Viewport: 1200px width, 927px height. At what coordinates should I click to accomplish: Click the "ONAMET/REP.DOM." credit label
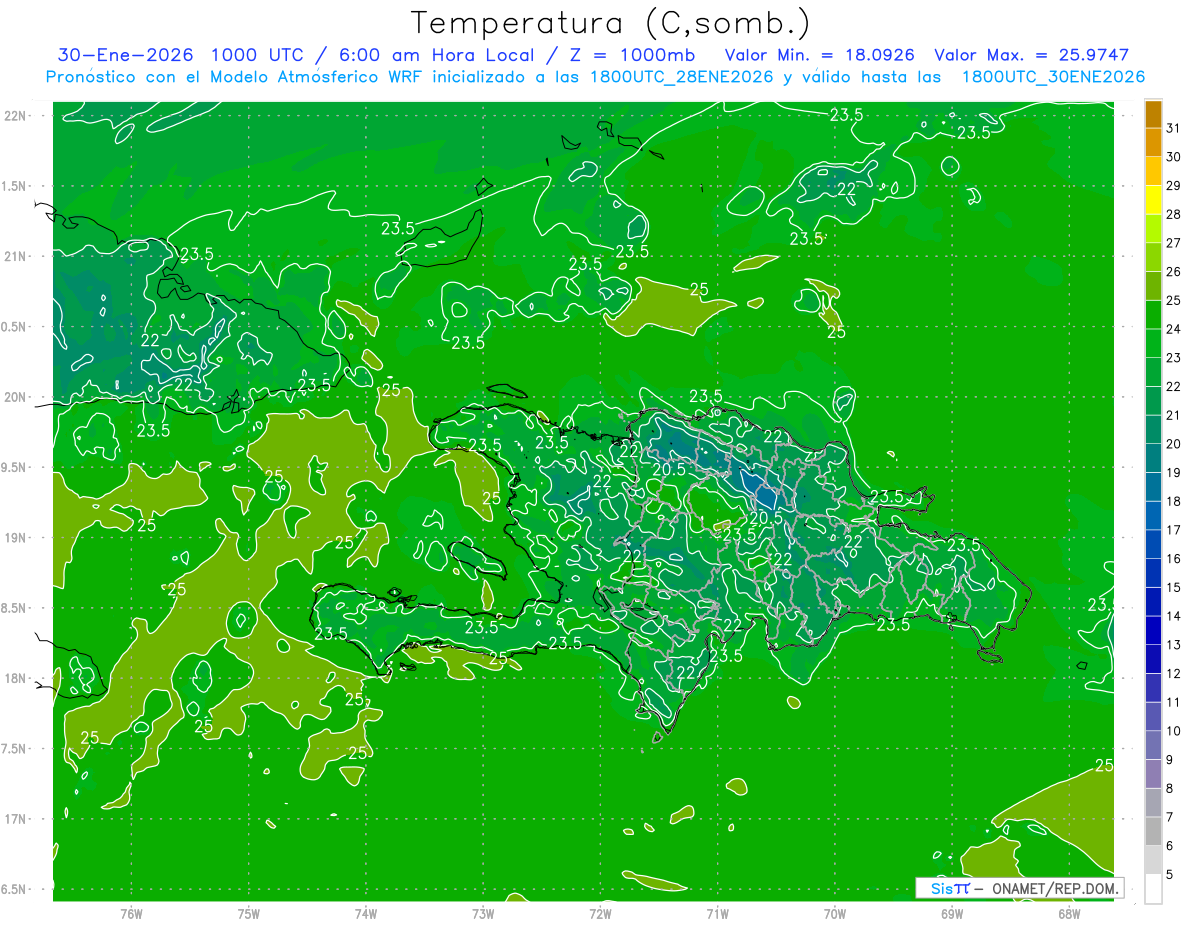pyautogui.click(x=1055, y=888)
